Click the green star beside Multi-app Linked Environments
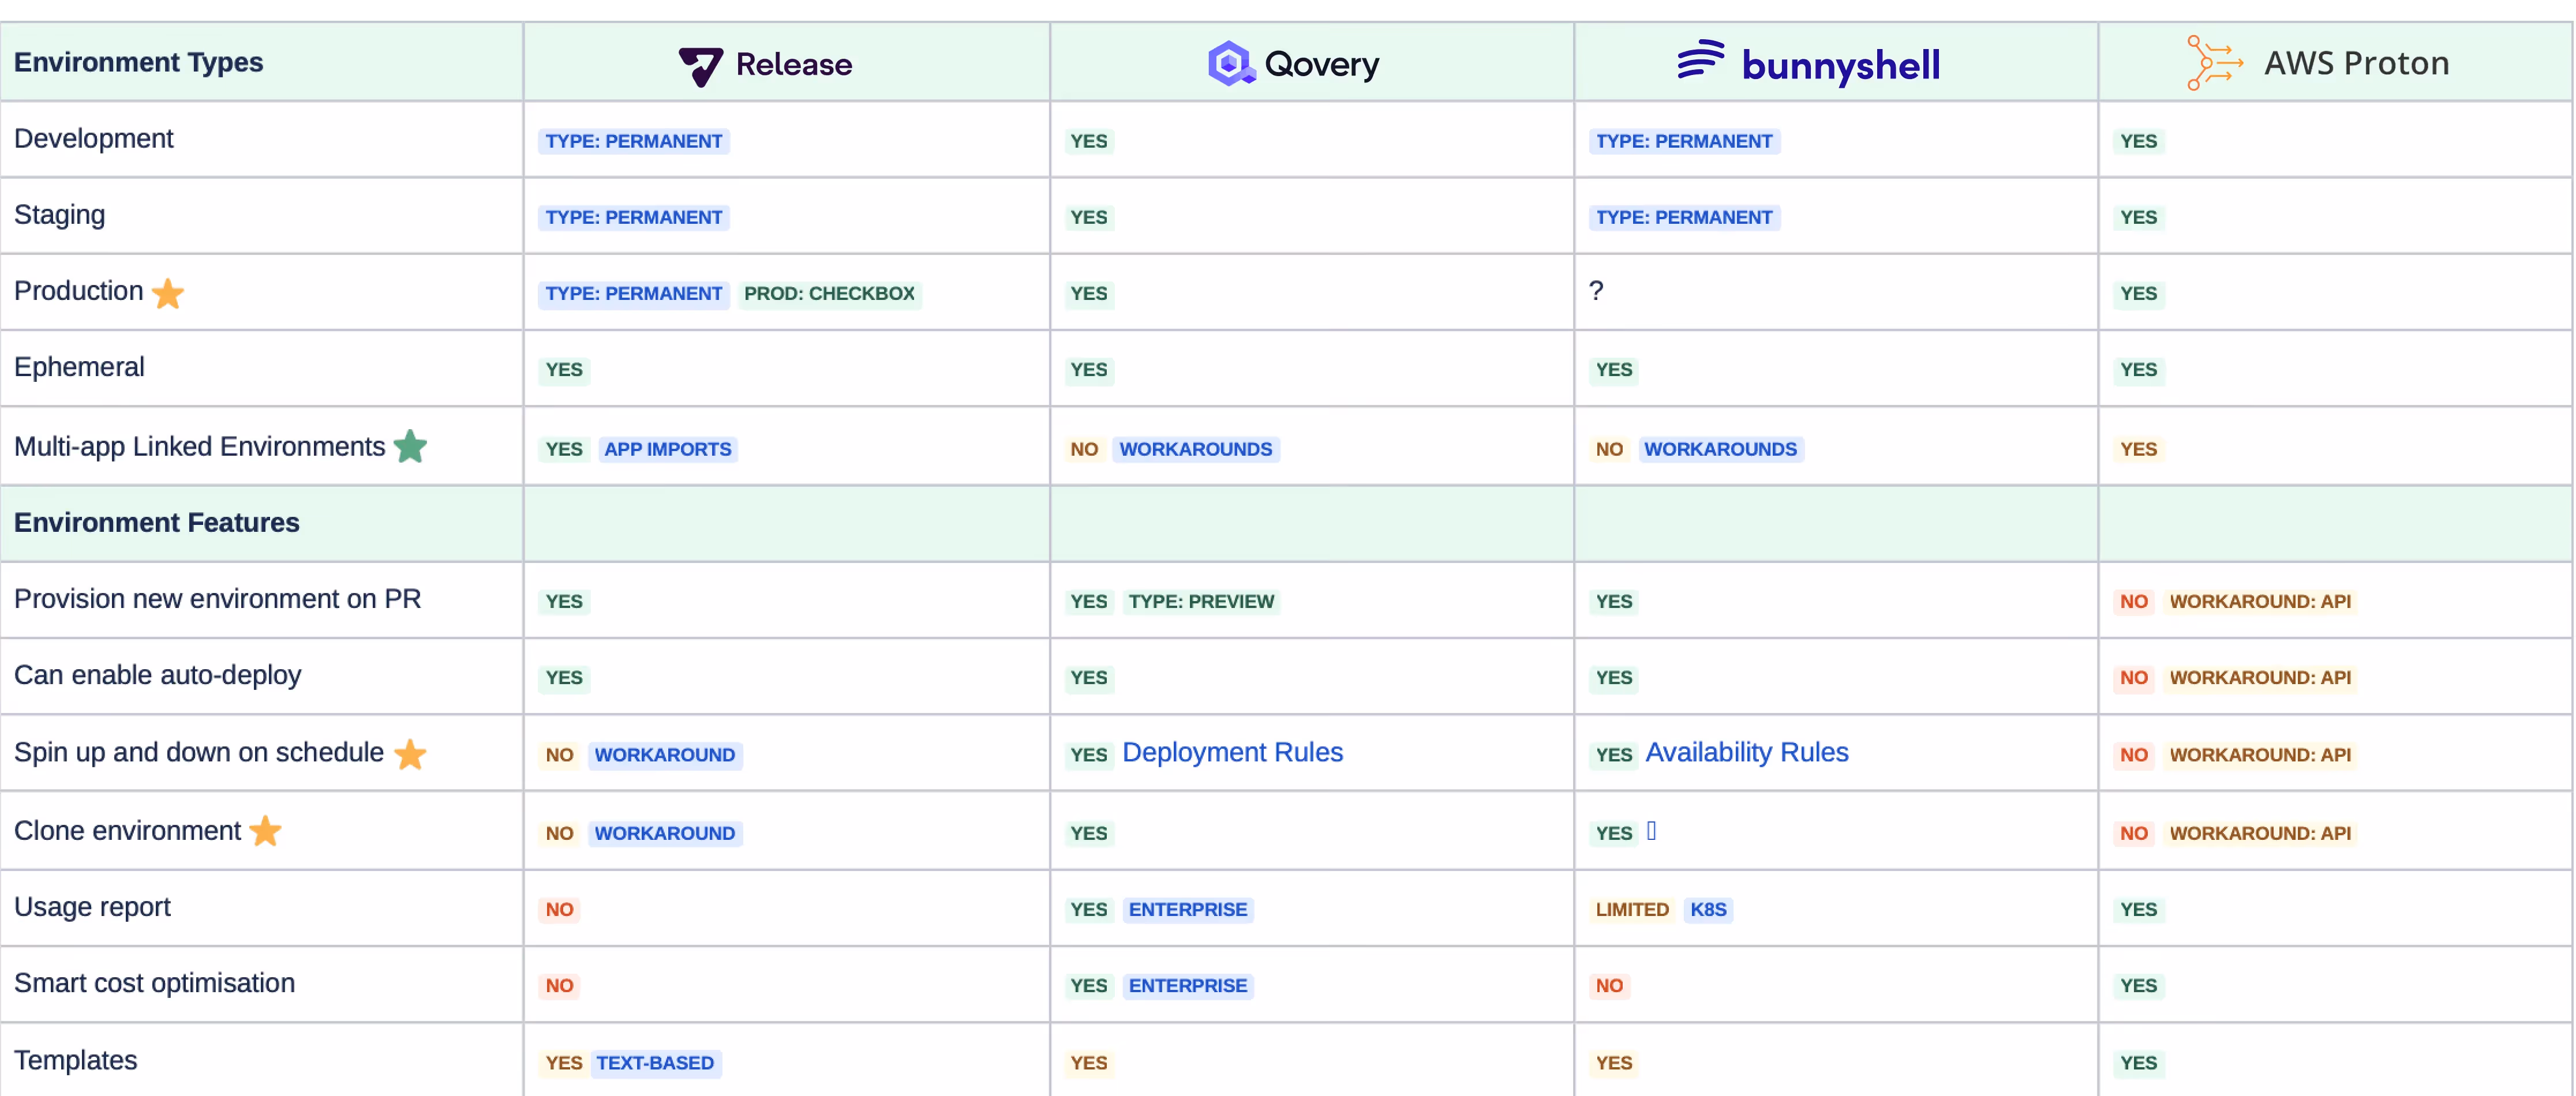 coord(410,446)
